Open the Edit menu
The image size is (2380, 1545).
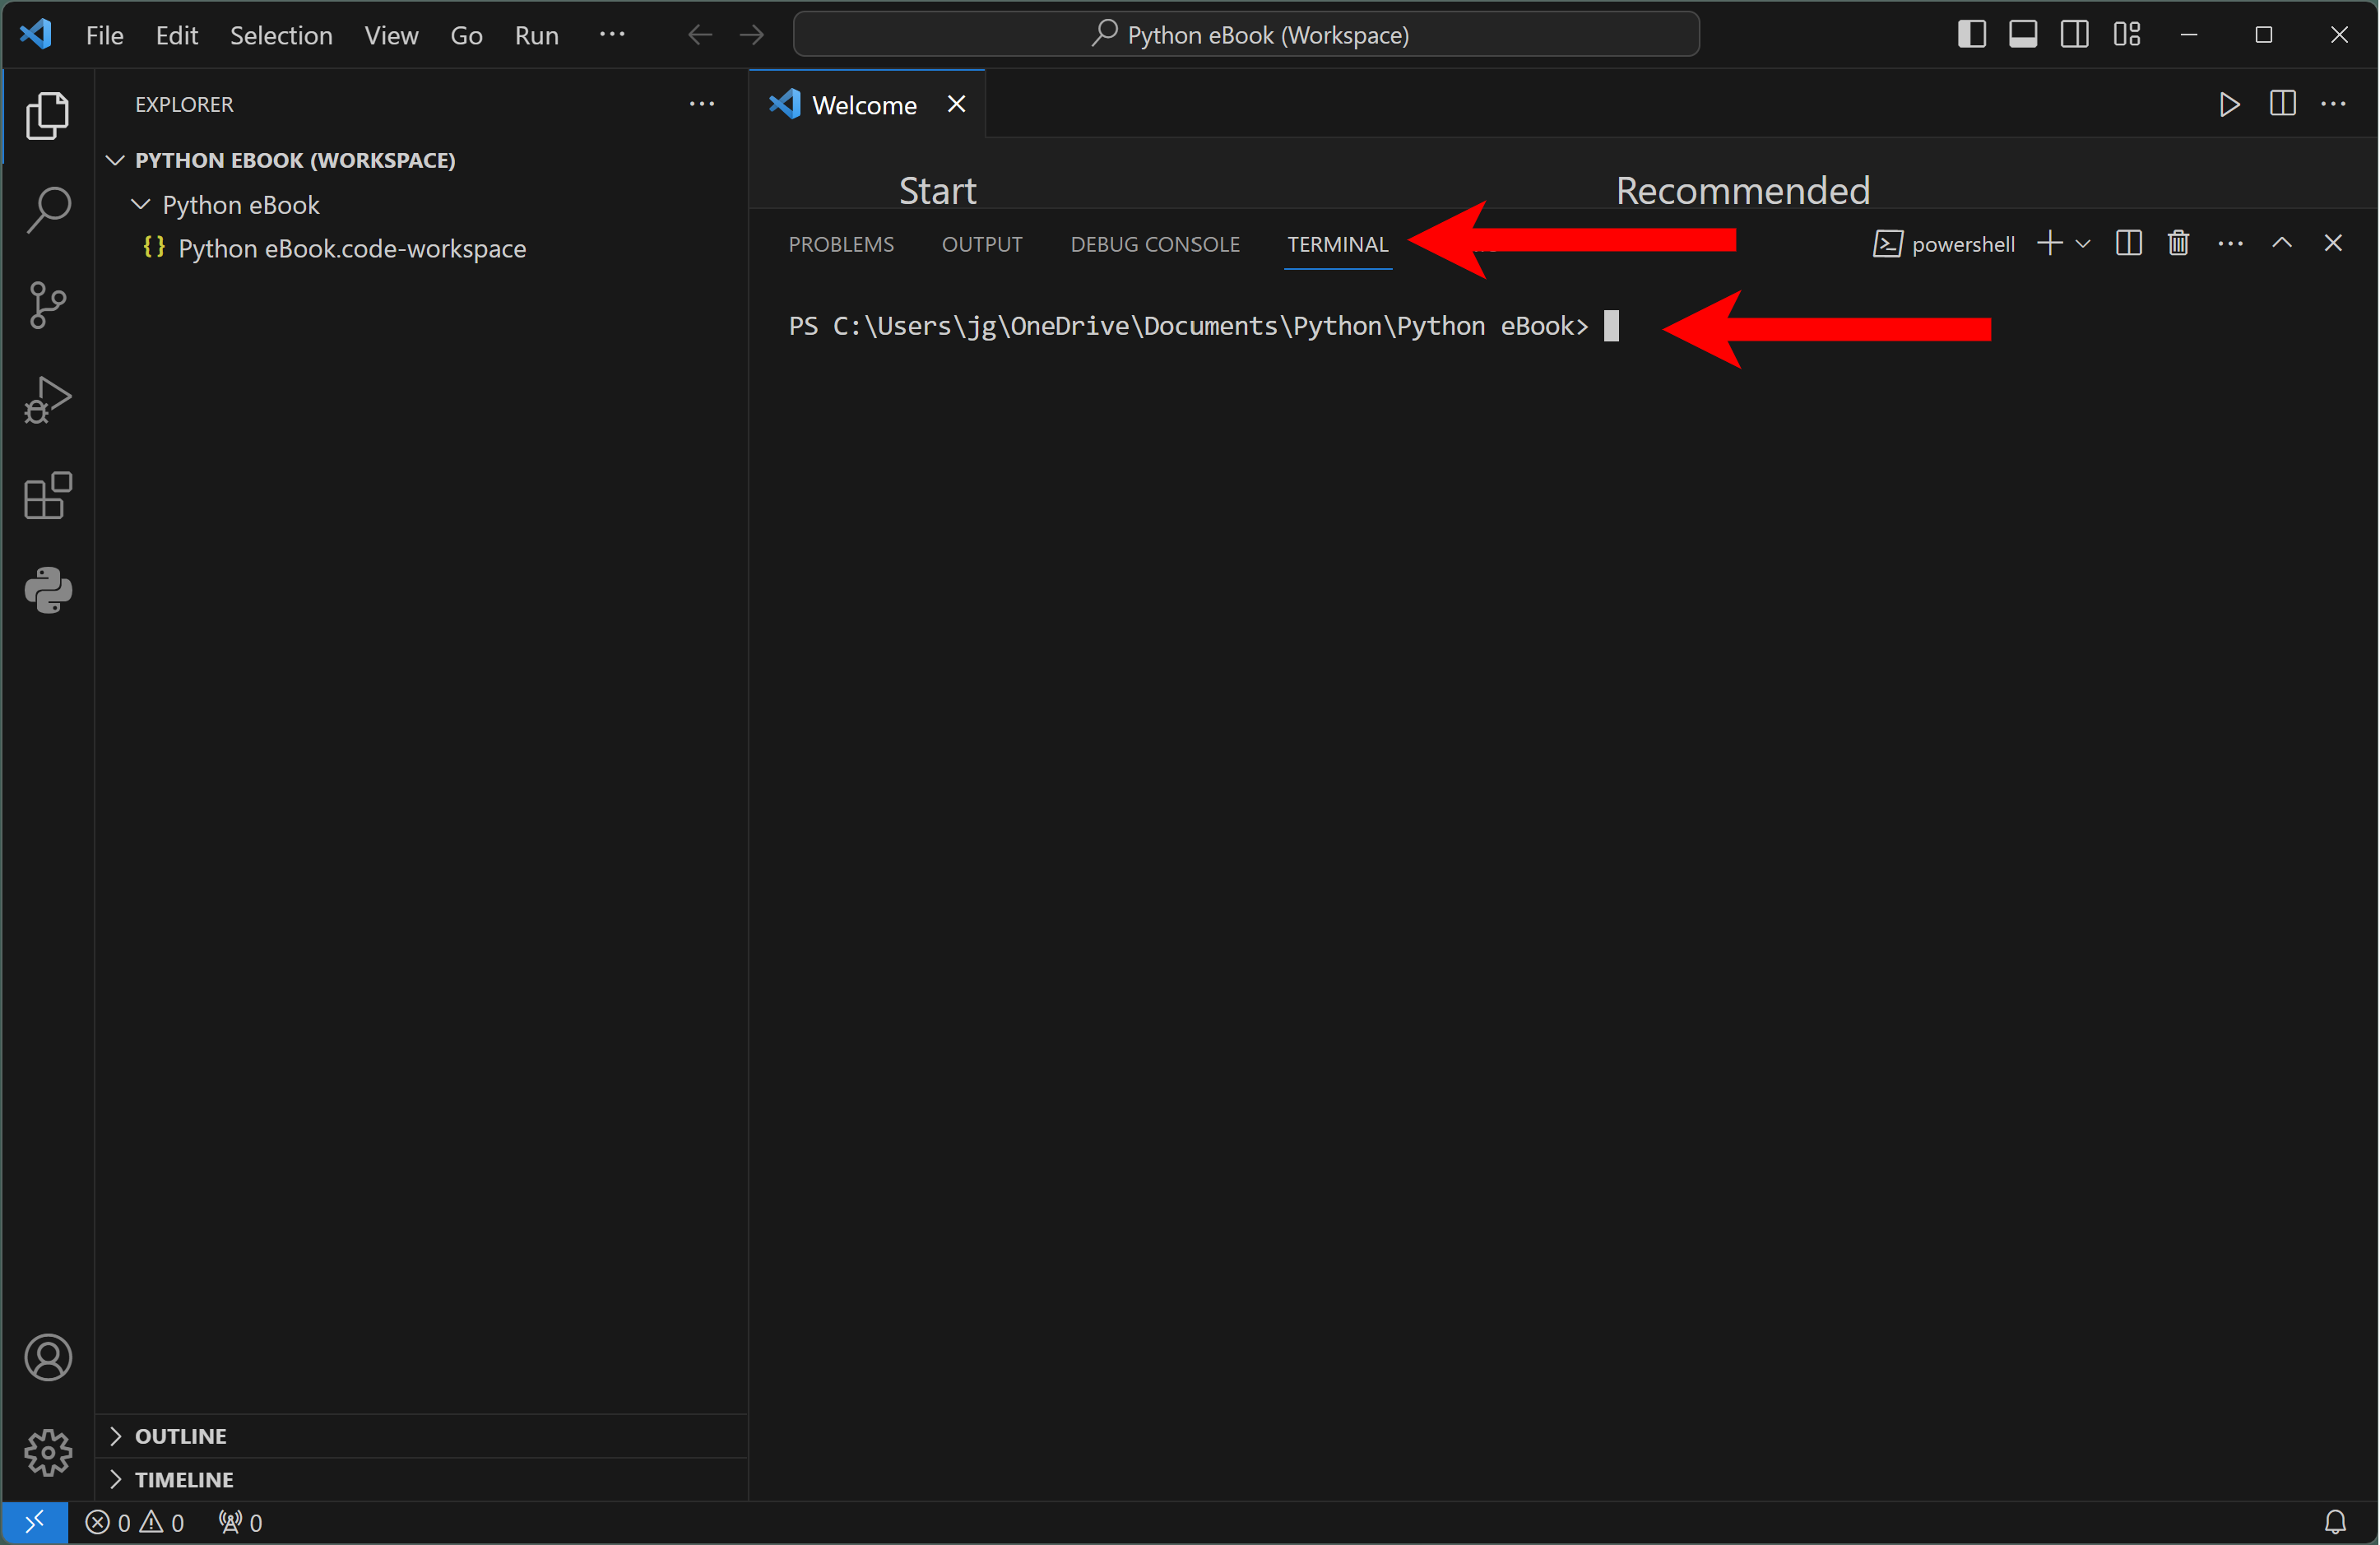(177, 35)
